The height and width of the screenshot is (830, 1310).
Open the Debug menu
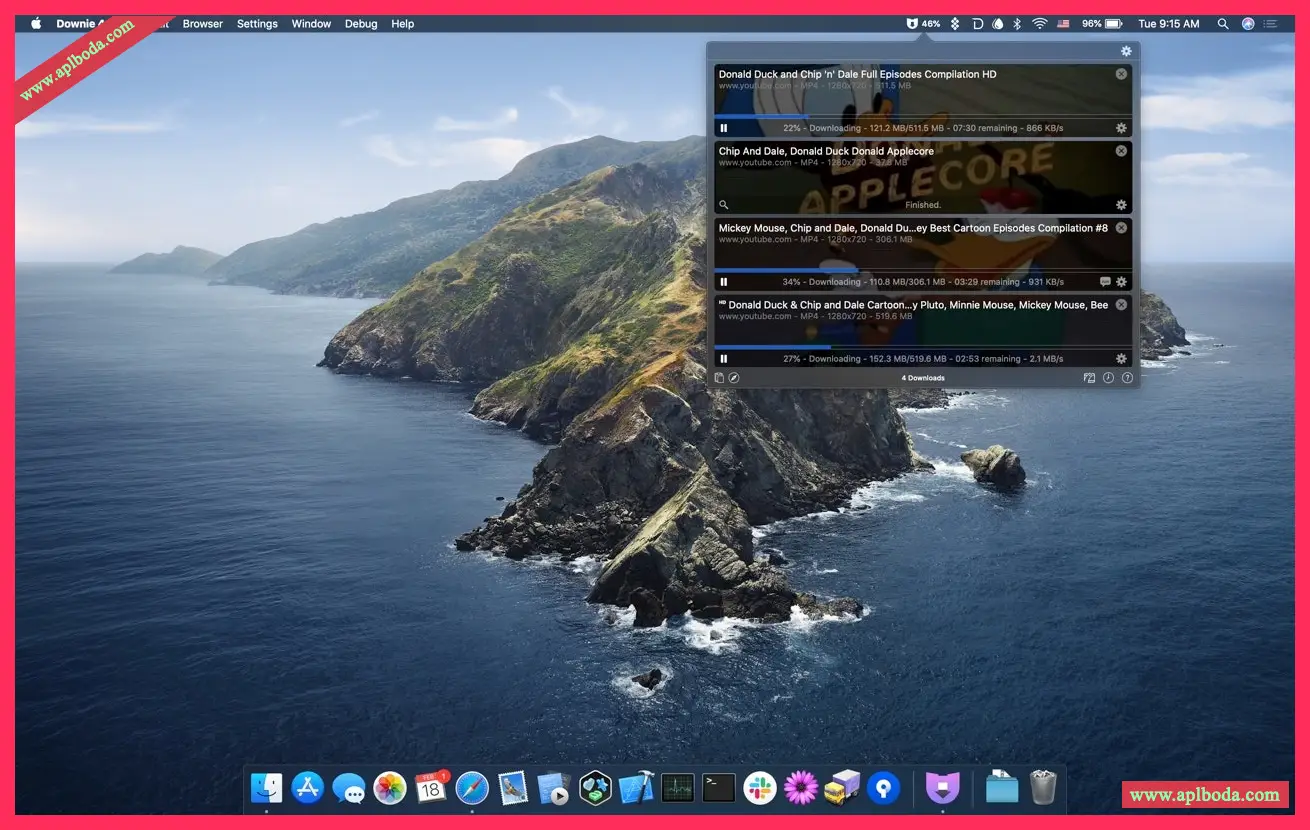tap(361, 23)
